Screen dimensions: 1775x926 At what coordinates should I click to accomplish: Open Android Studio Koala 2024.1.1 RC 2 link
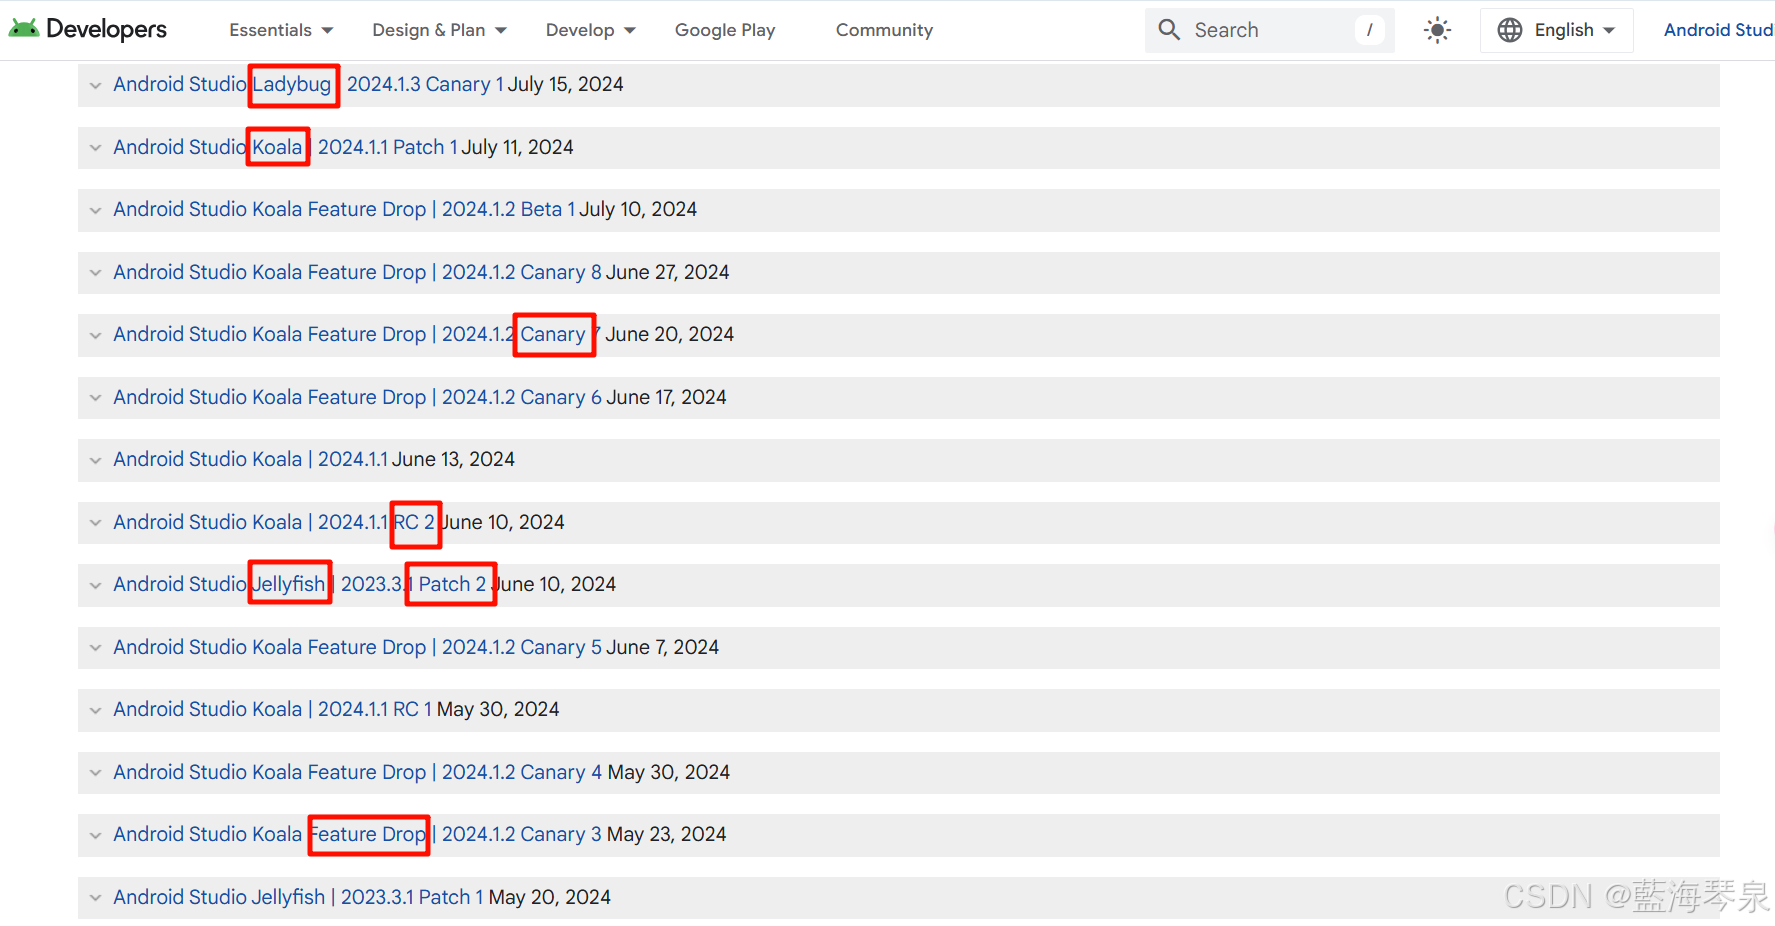click(274, 522)
